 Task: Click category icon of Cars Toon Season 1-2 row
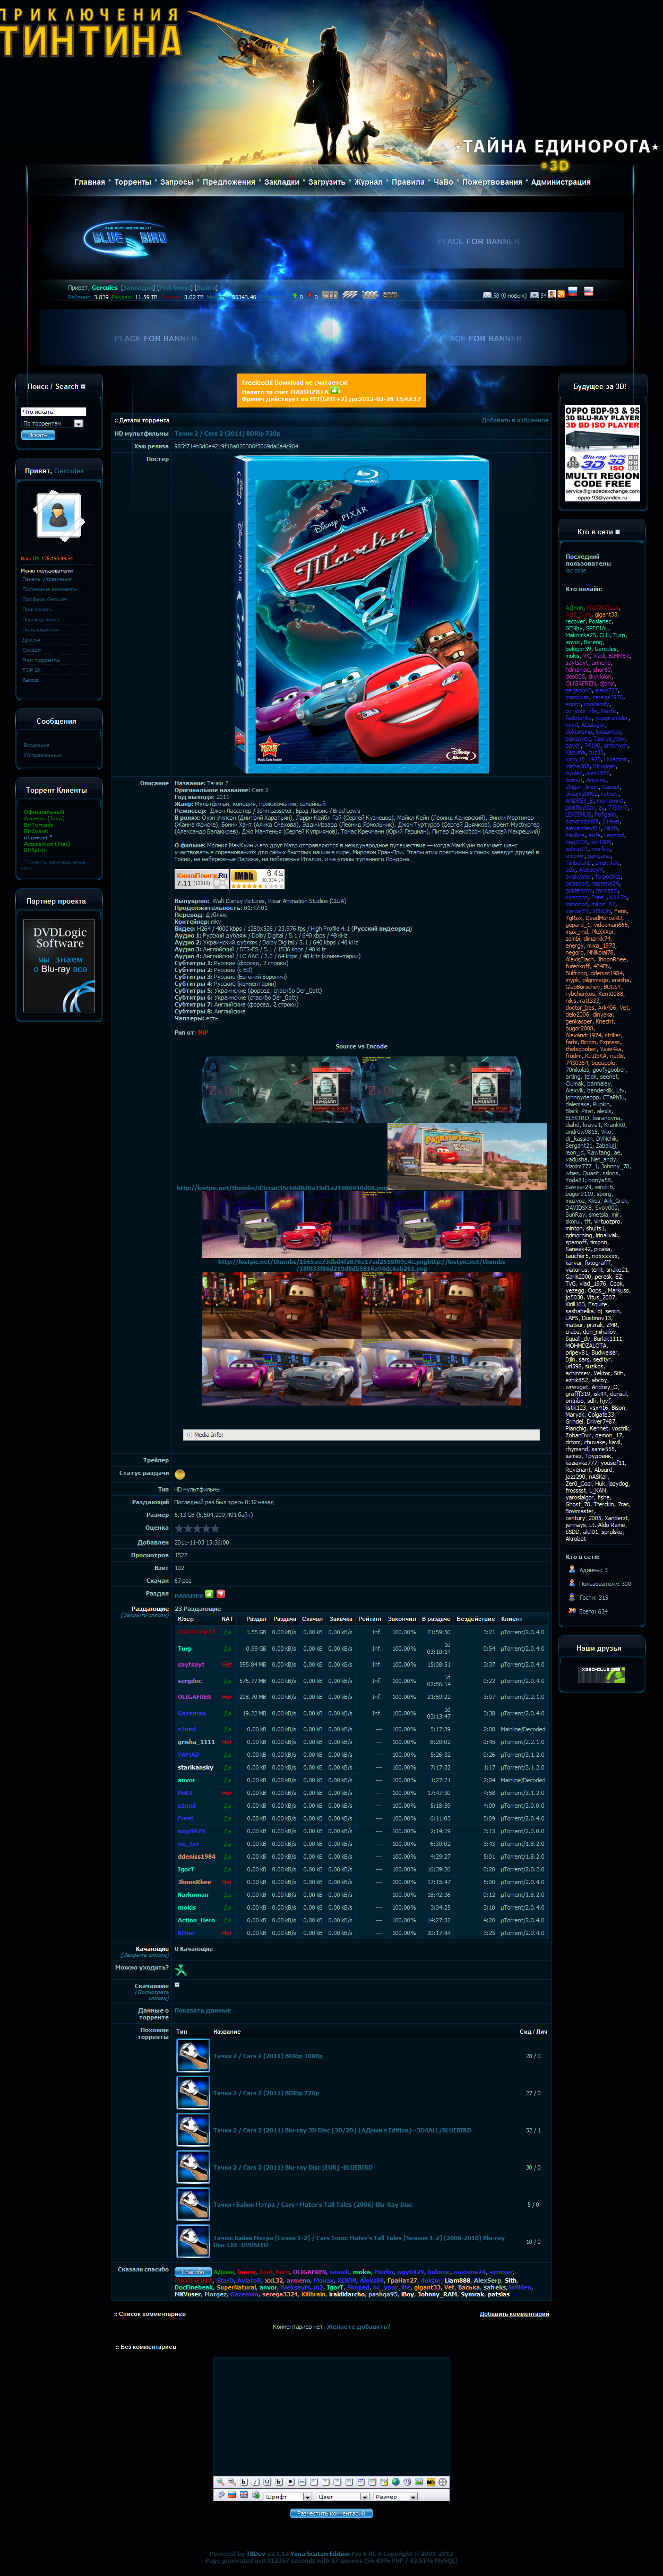click(x=192, y=2241)
